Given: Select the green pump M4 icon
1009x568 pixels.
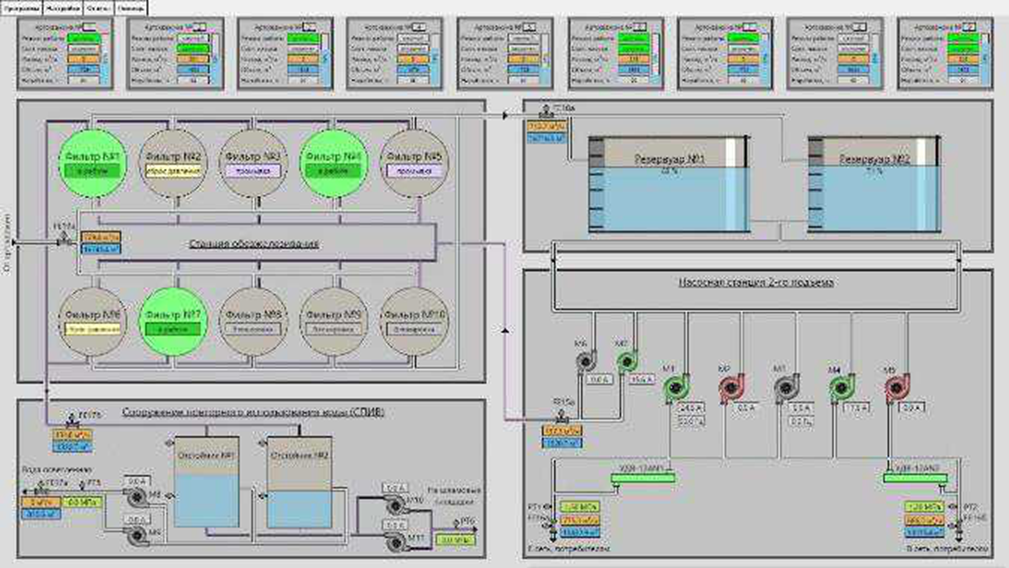Looking at the screenshot, I should click(840, 387).
